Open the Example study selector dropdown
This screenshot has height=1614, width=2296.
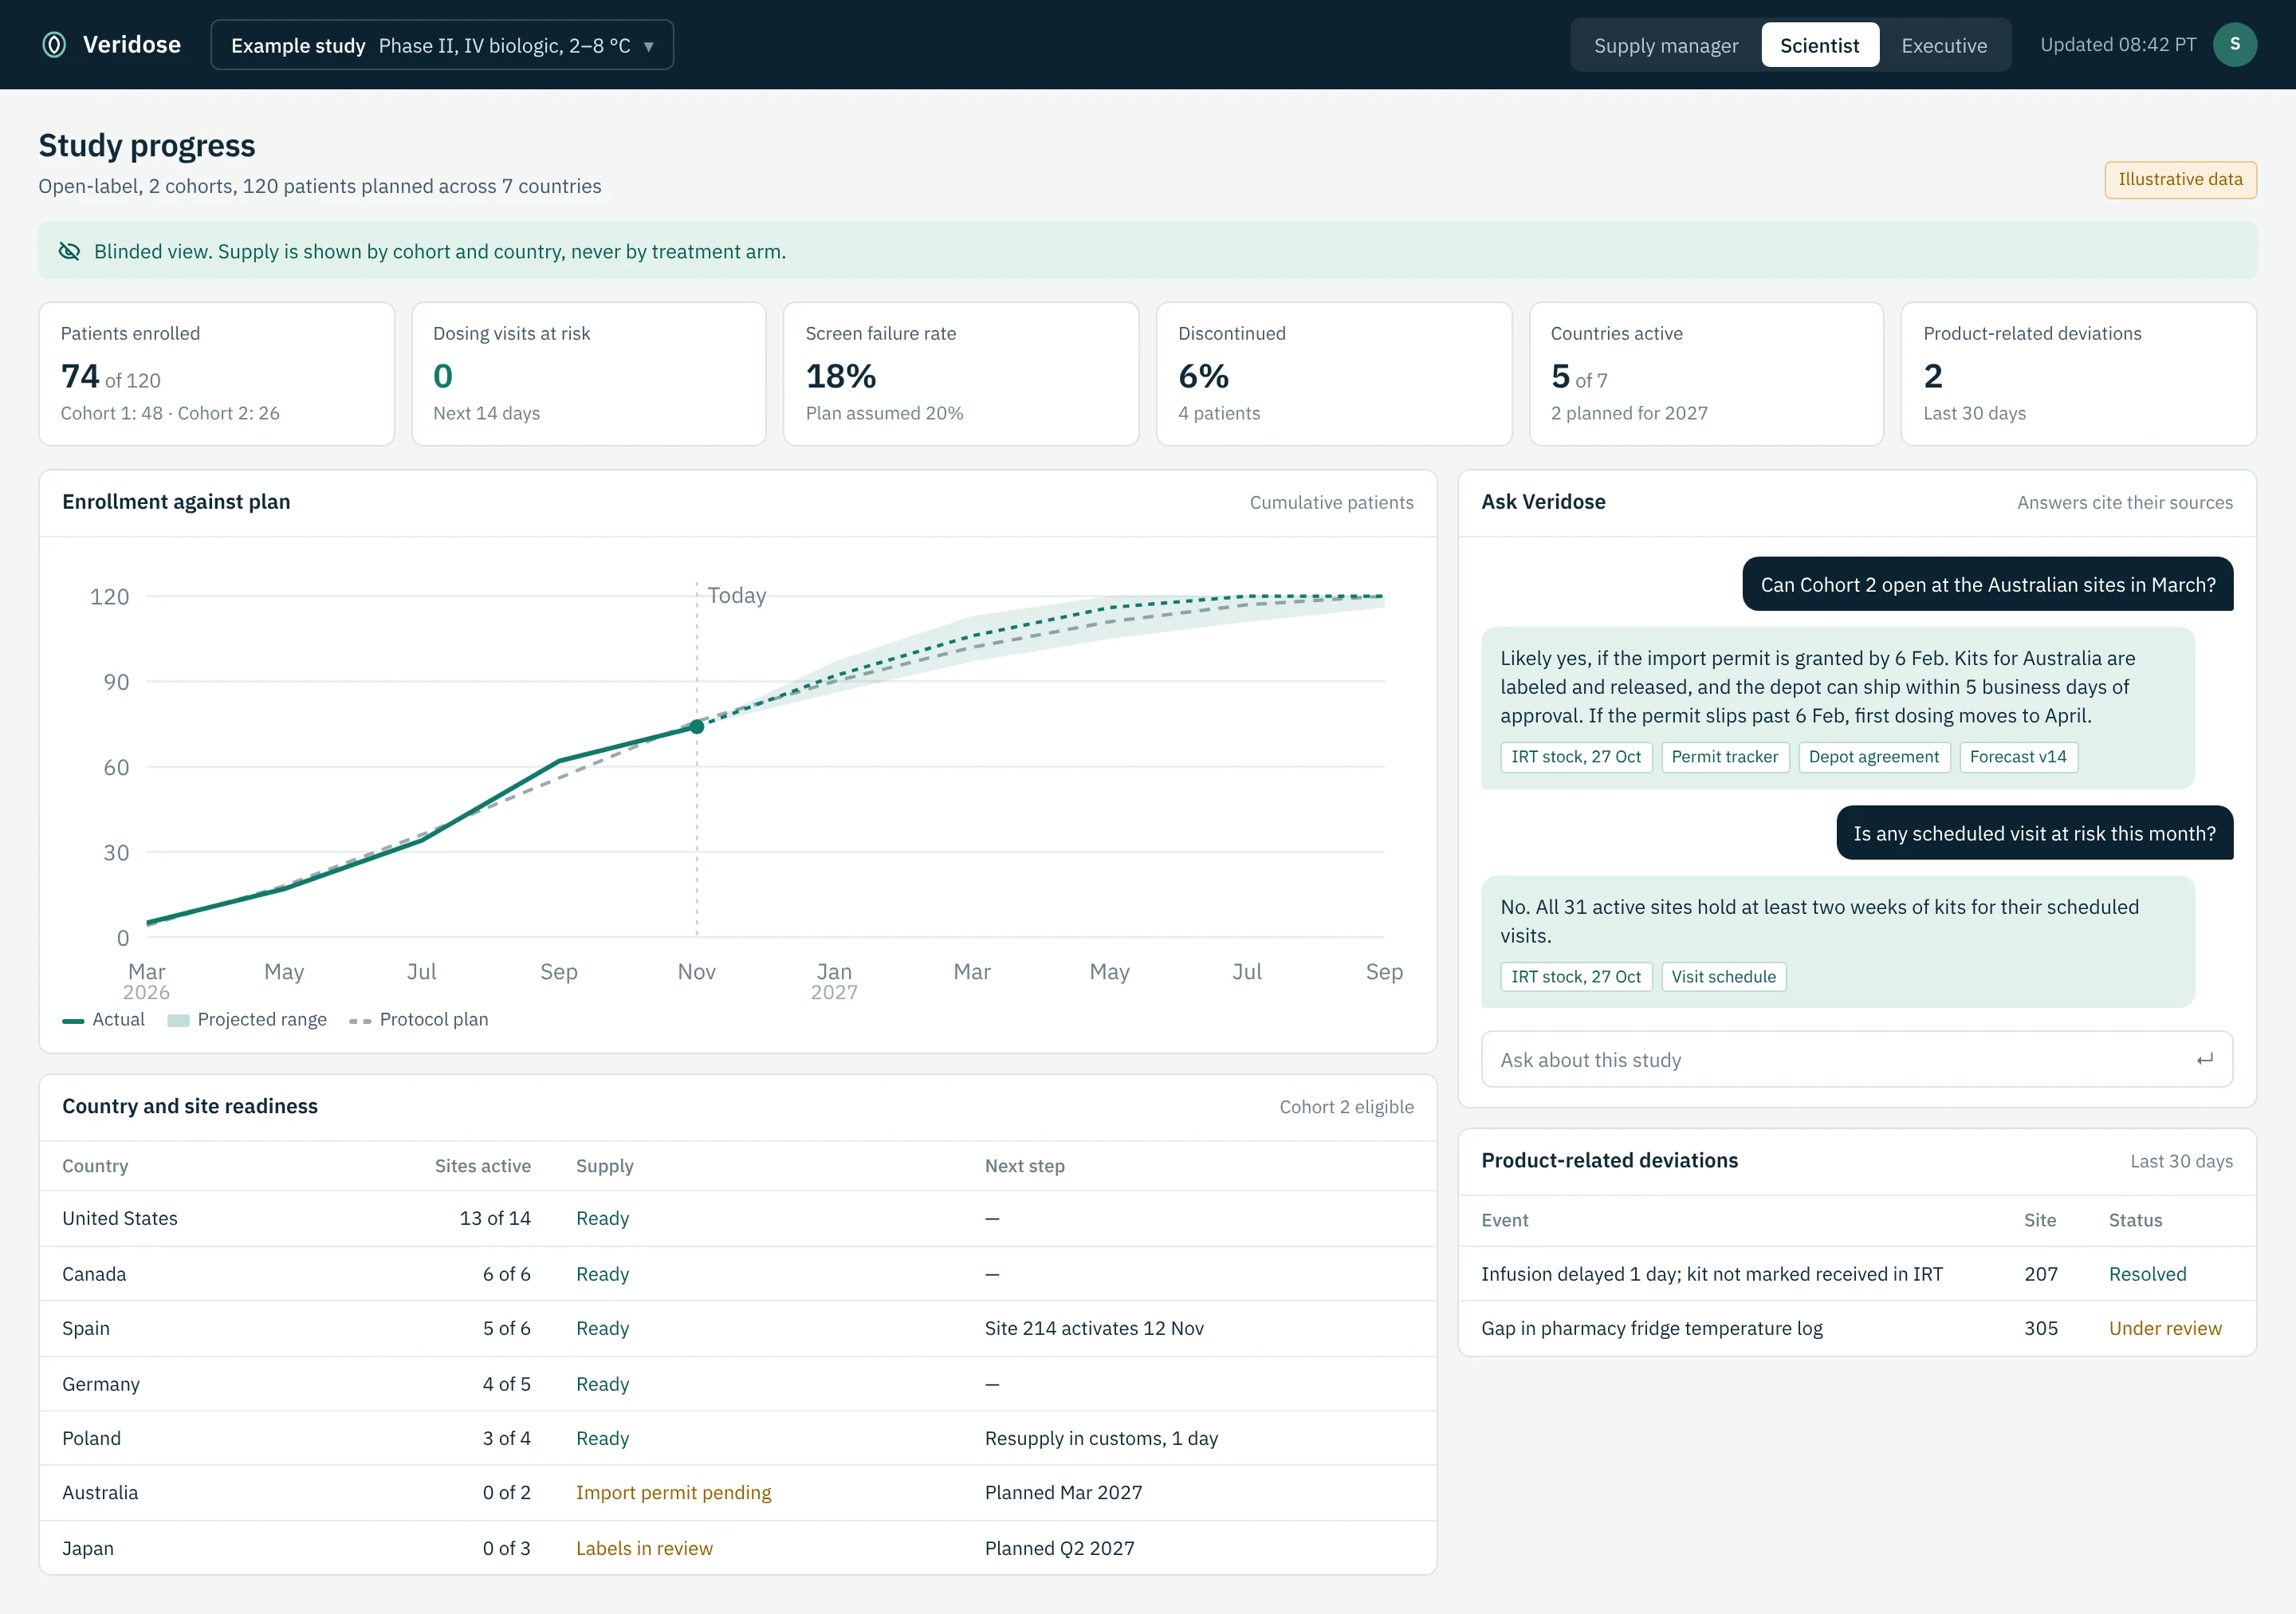pyautogui.click(x=442, y=45)
